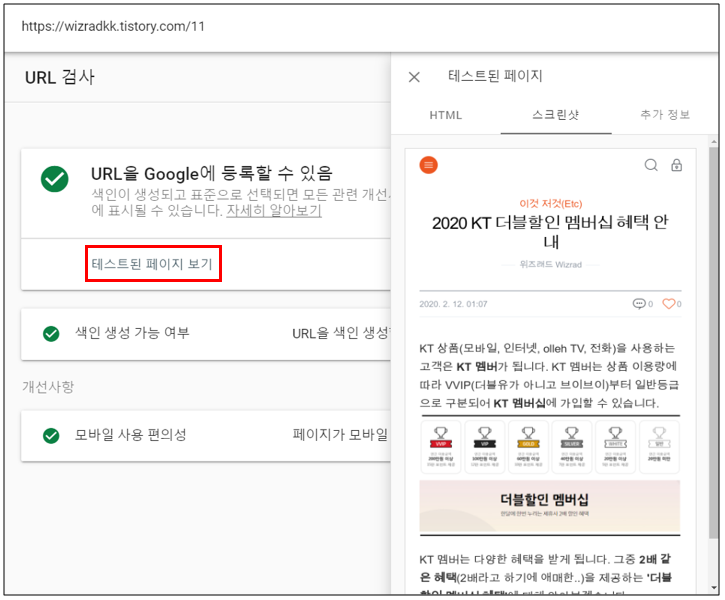The width and height of the screenshot is (725, 600).
Task: Click the 이것 저것(Etc) category link in preview
Action: 551,203
